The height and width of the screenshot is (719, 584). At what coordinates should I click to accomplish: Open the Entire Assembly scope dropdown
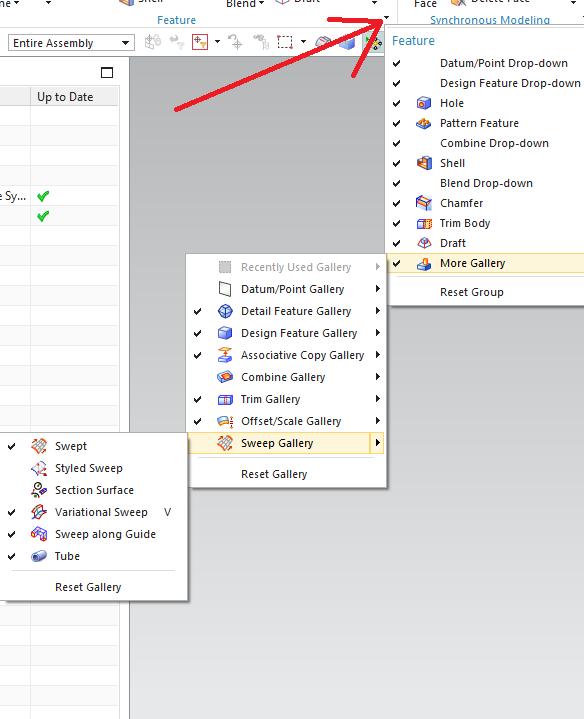point(125,43)
